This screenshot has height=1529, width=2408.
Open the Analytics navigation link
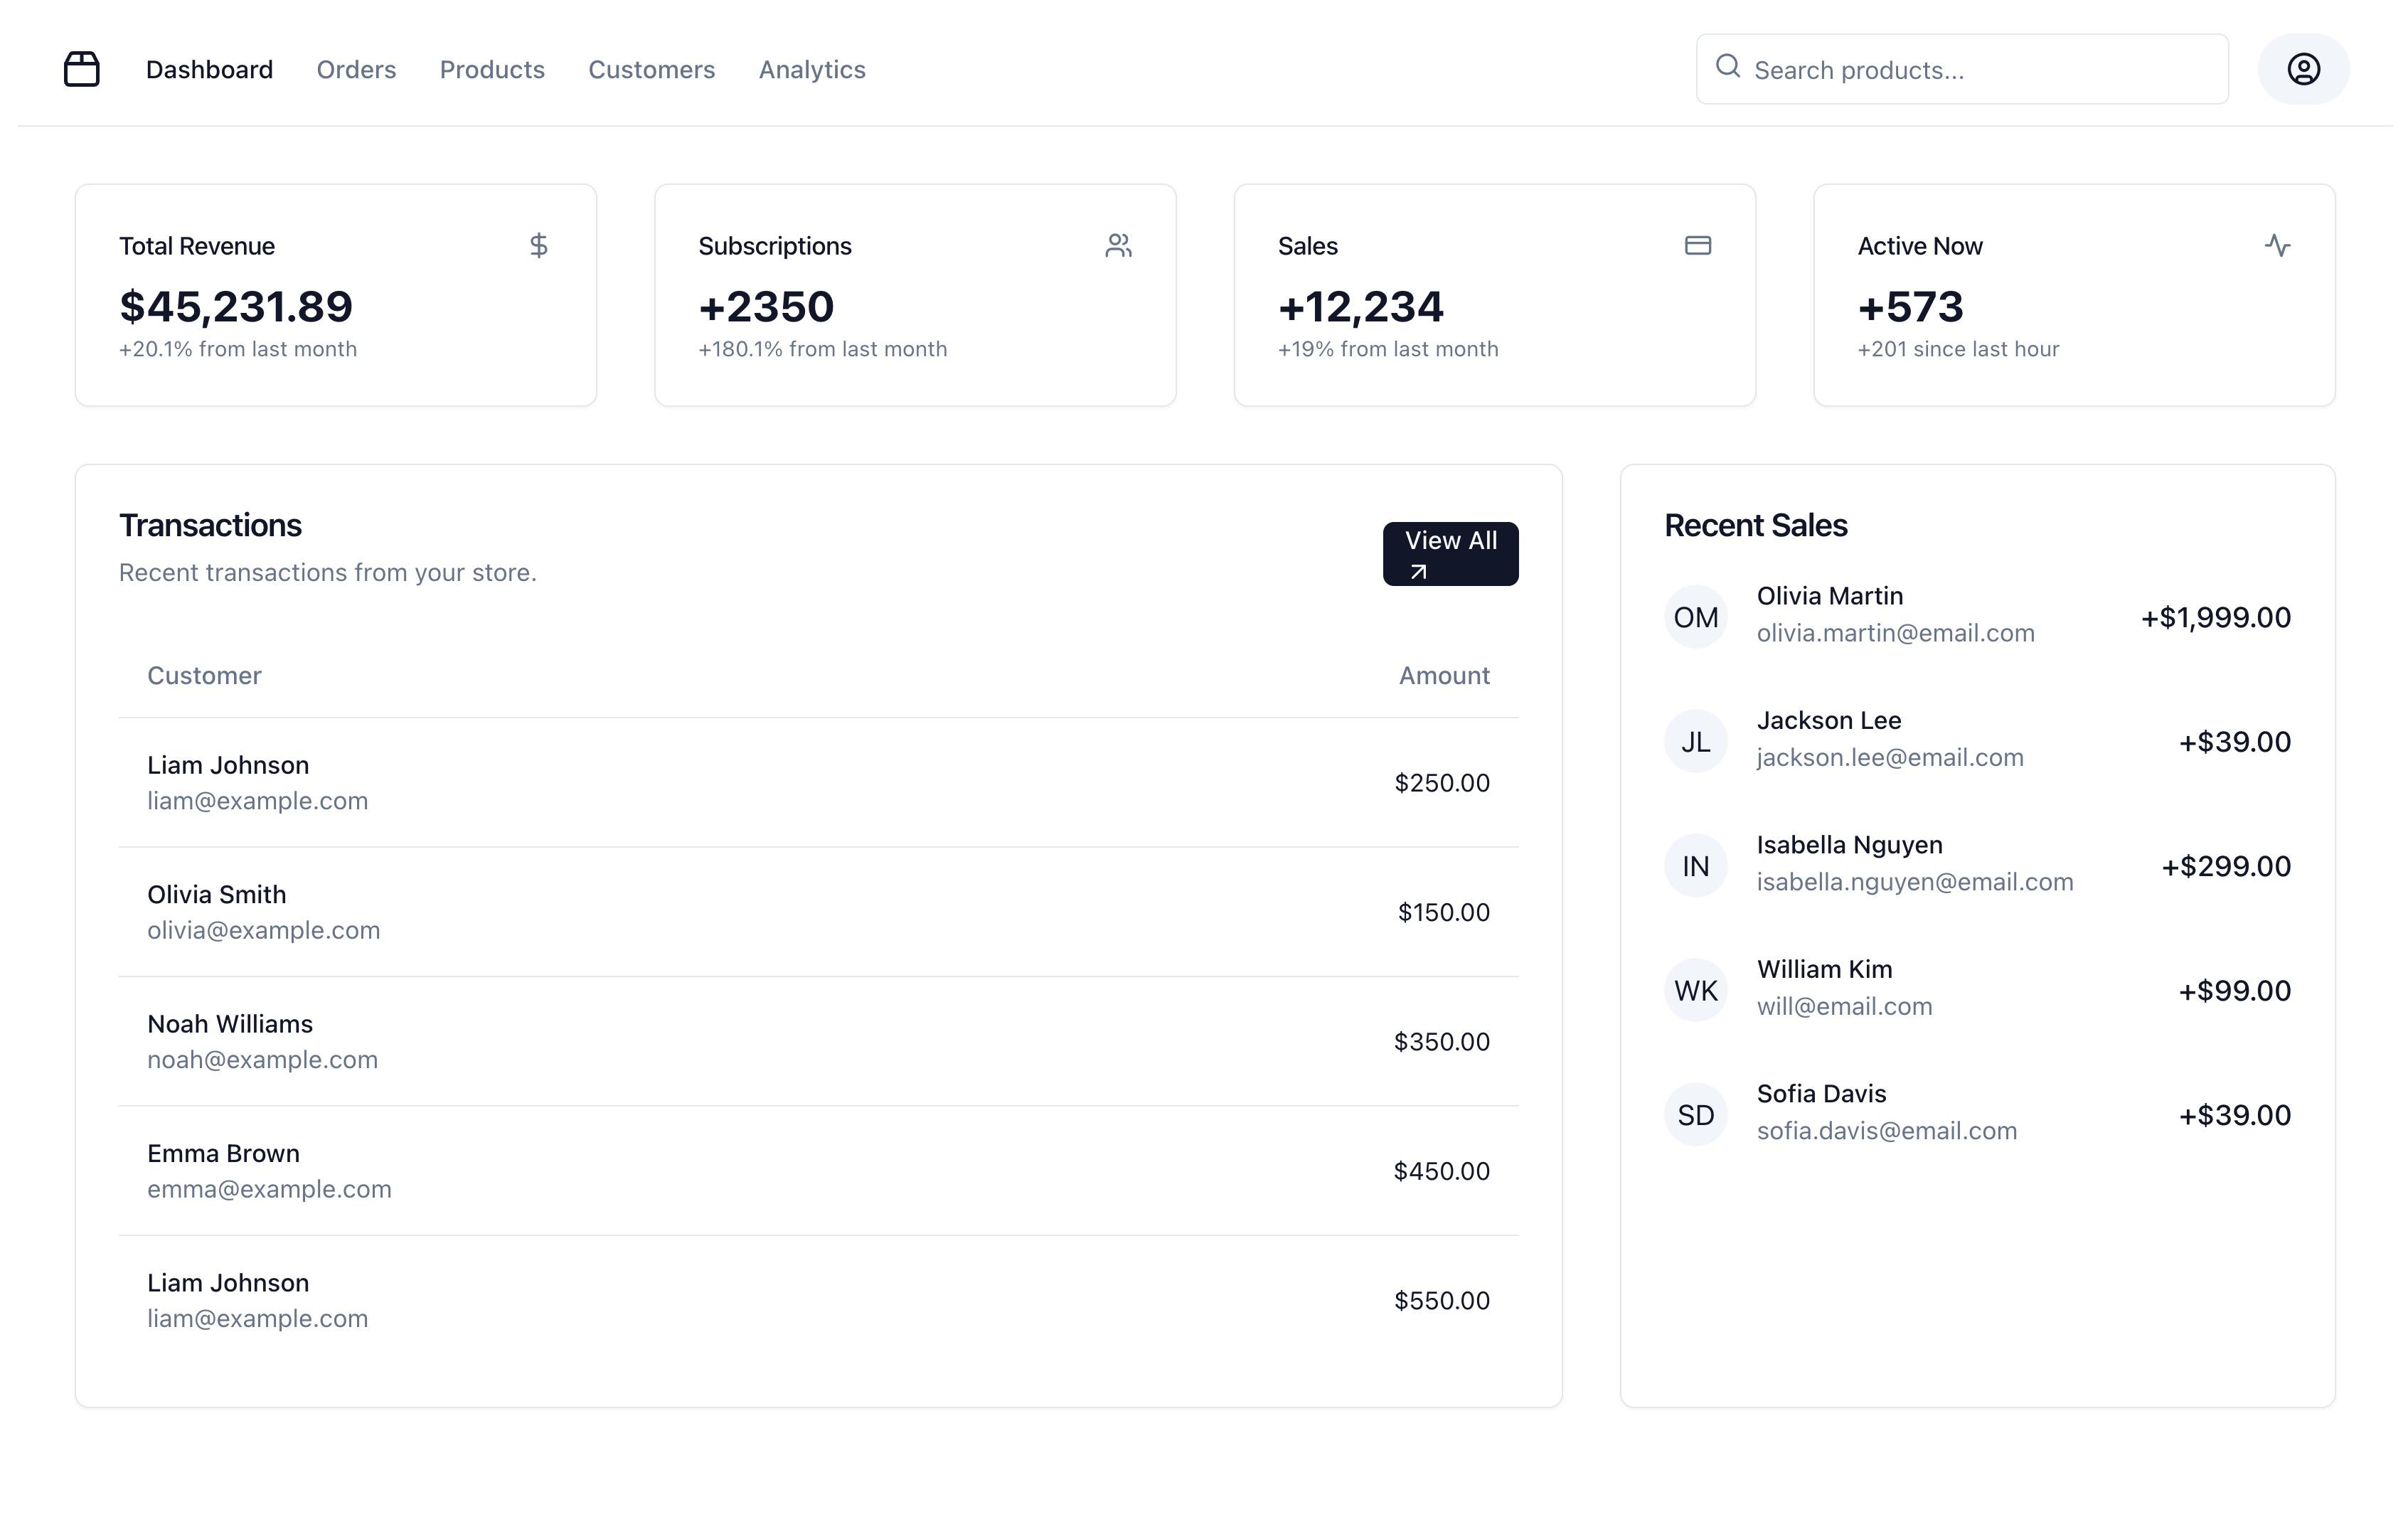(812, 69)
